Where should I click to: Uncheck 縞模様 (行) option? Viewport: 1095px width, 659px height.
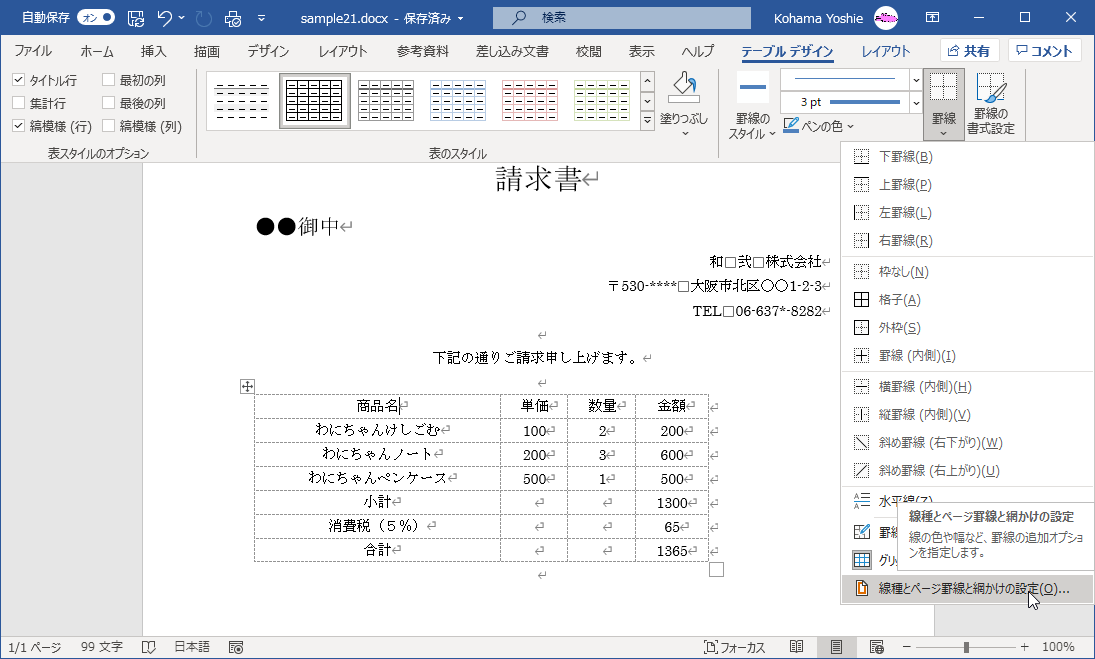tap(16, 125)
